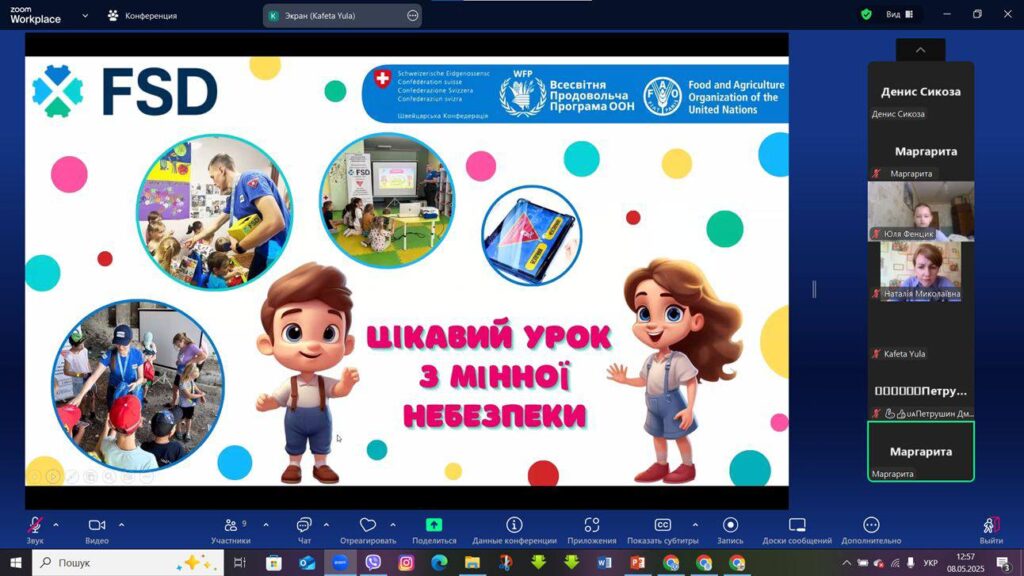Switch to Zoom app in the taskbar
Viewport: 1024px width, 576px height.
click(340, 563)
